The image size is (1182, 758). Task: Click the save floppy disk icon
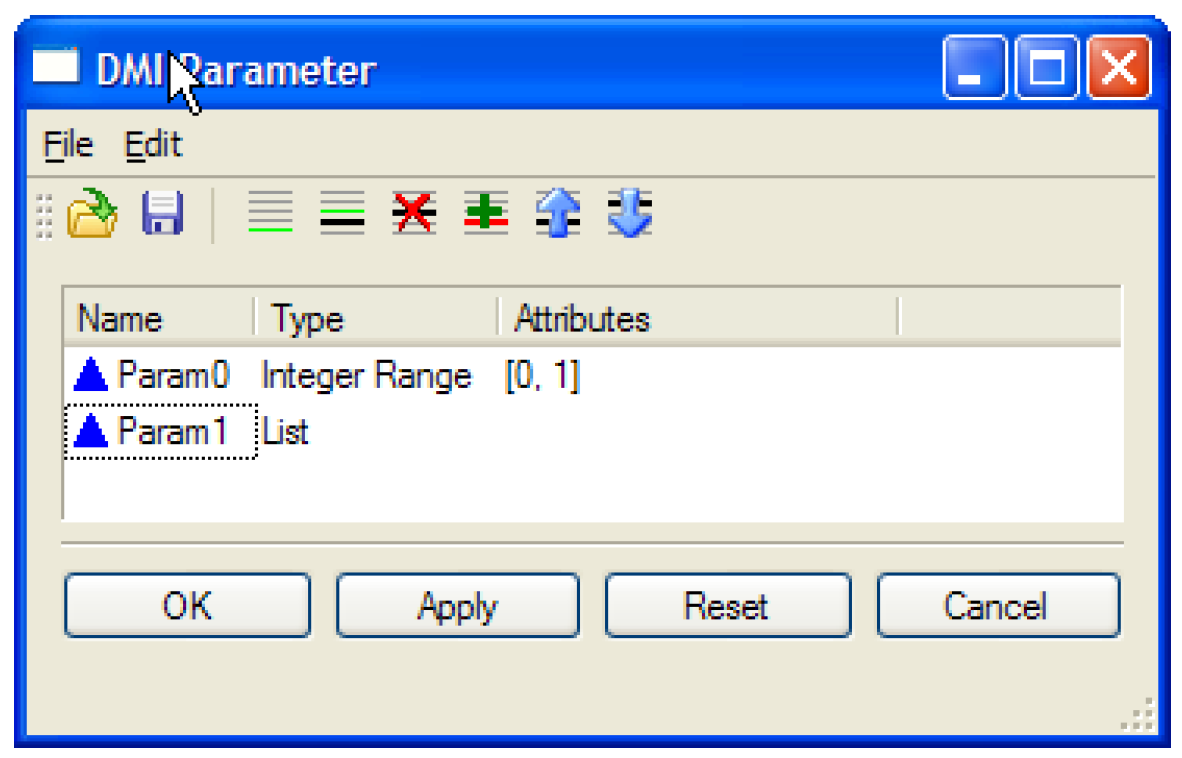[x=162, y=213]
